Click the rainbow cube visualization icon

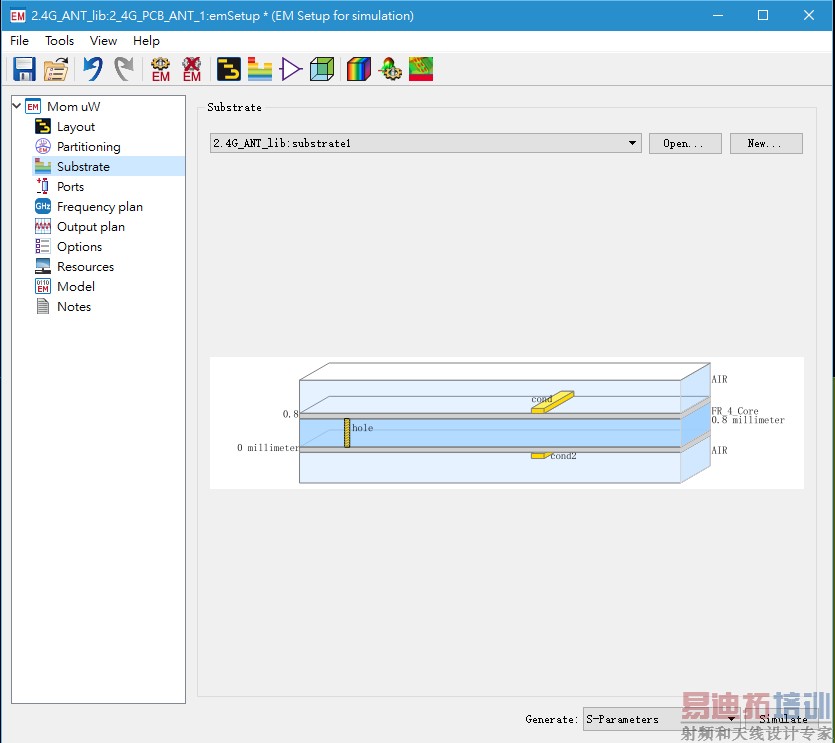(x=358, y=69)
